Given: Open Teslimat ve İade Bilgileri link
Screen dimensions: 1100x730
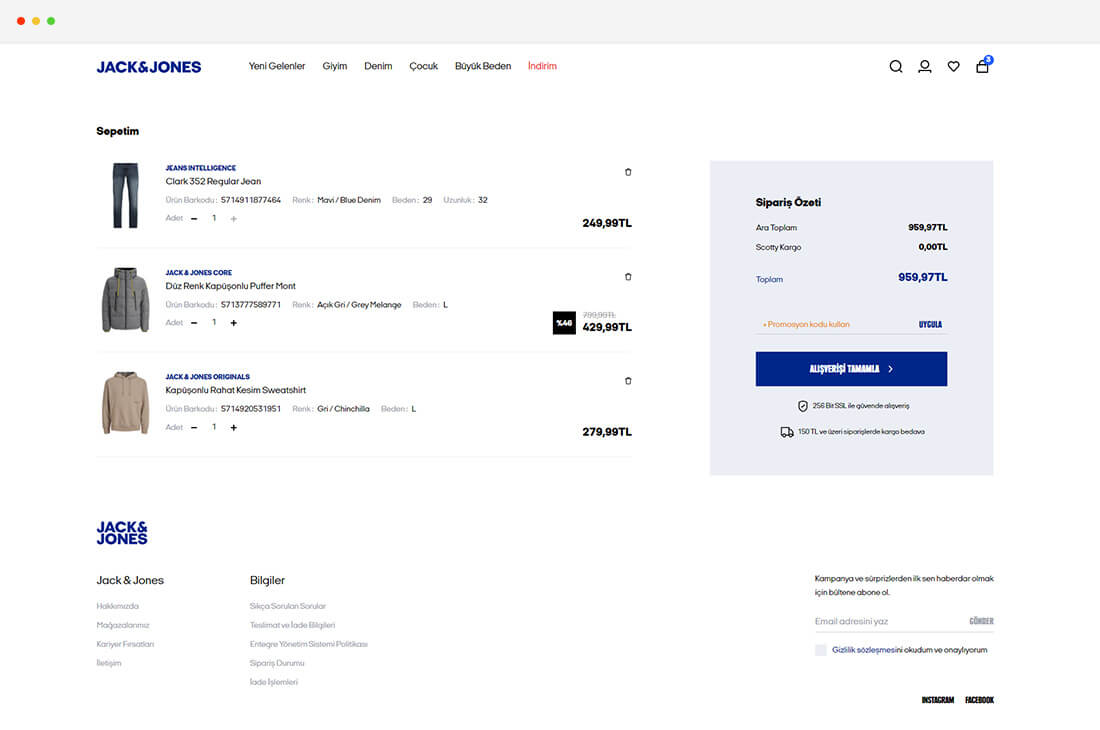Looking at the screenshot, I should click(293, 625).
